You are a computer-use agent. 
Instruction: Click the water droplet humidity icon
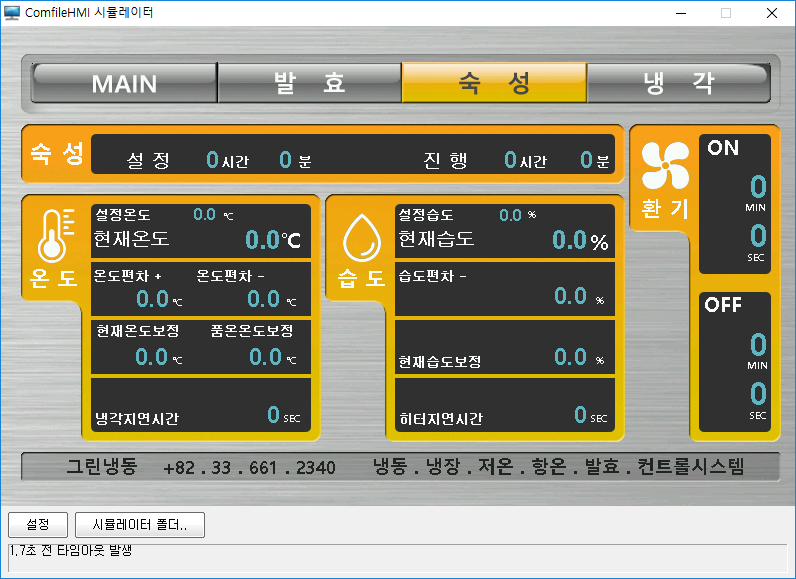[x=359, y=238]
